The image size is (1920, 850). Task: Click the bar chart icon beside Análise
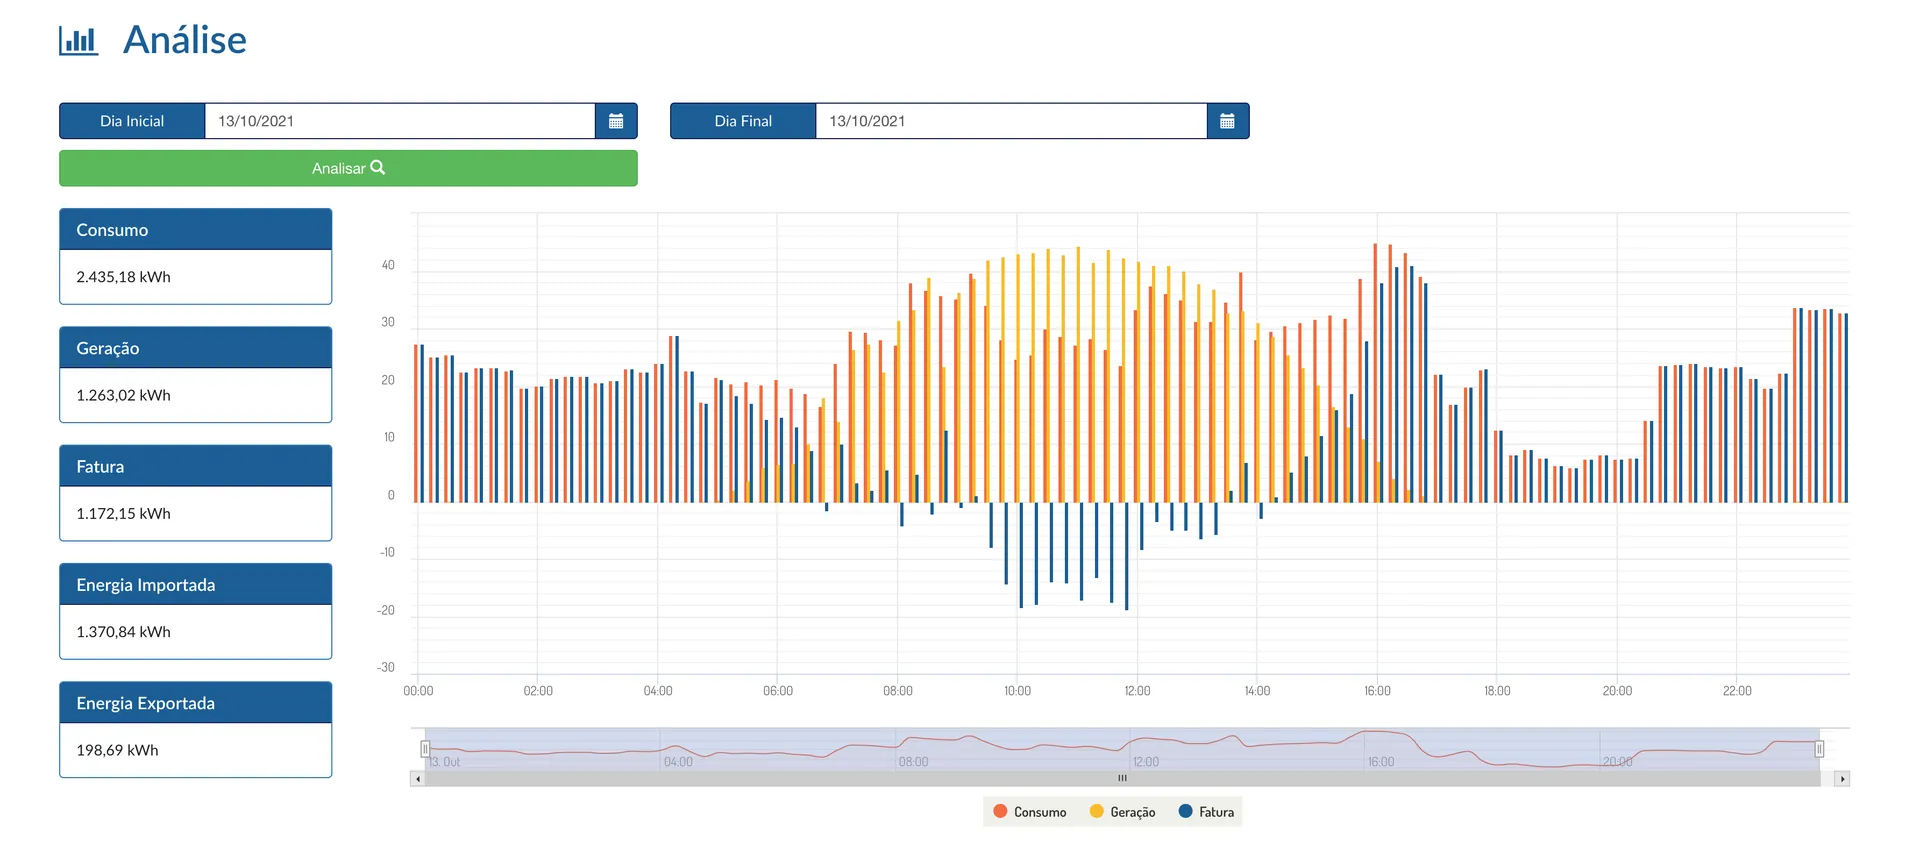[78, 41]
